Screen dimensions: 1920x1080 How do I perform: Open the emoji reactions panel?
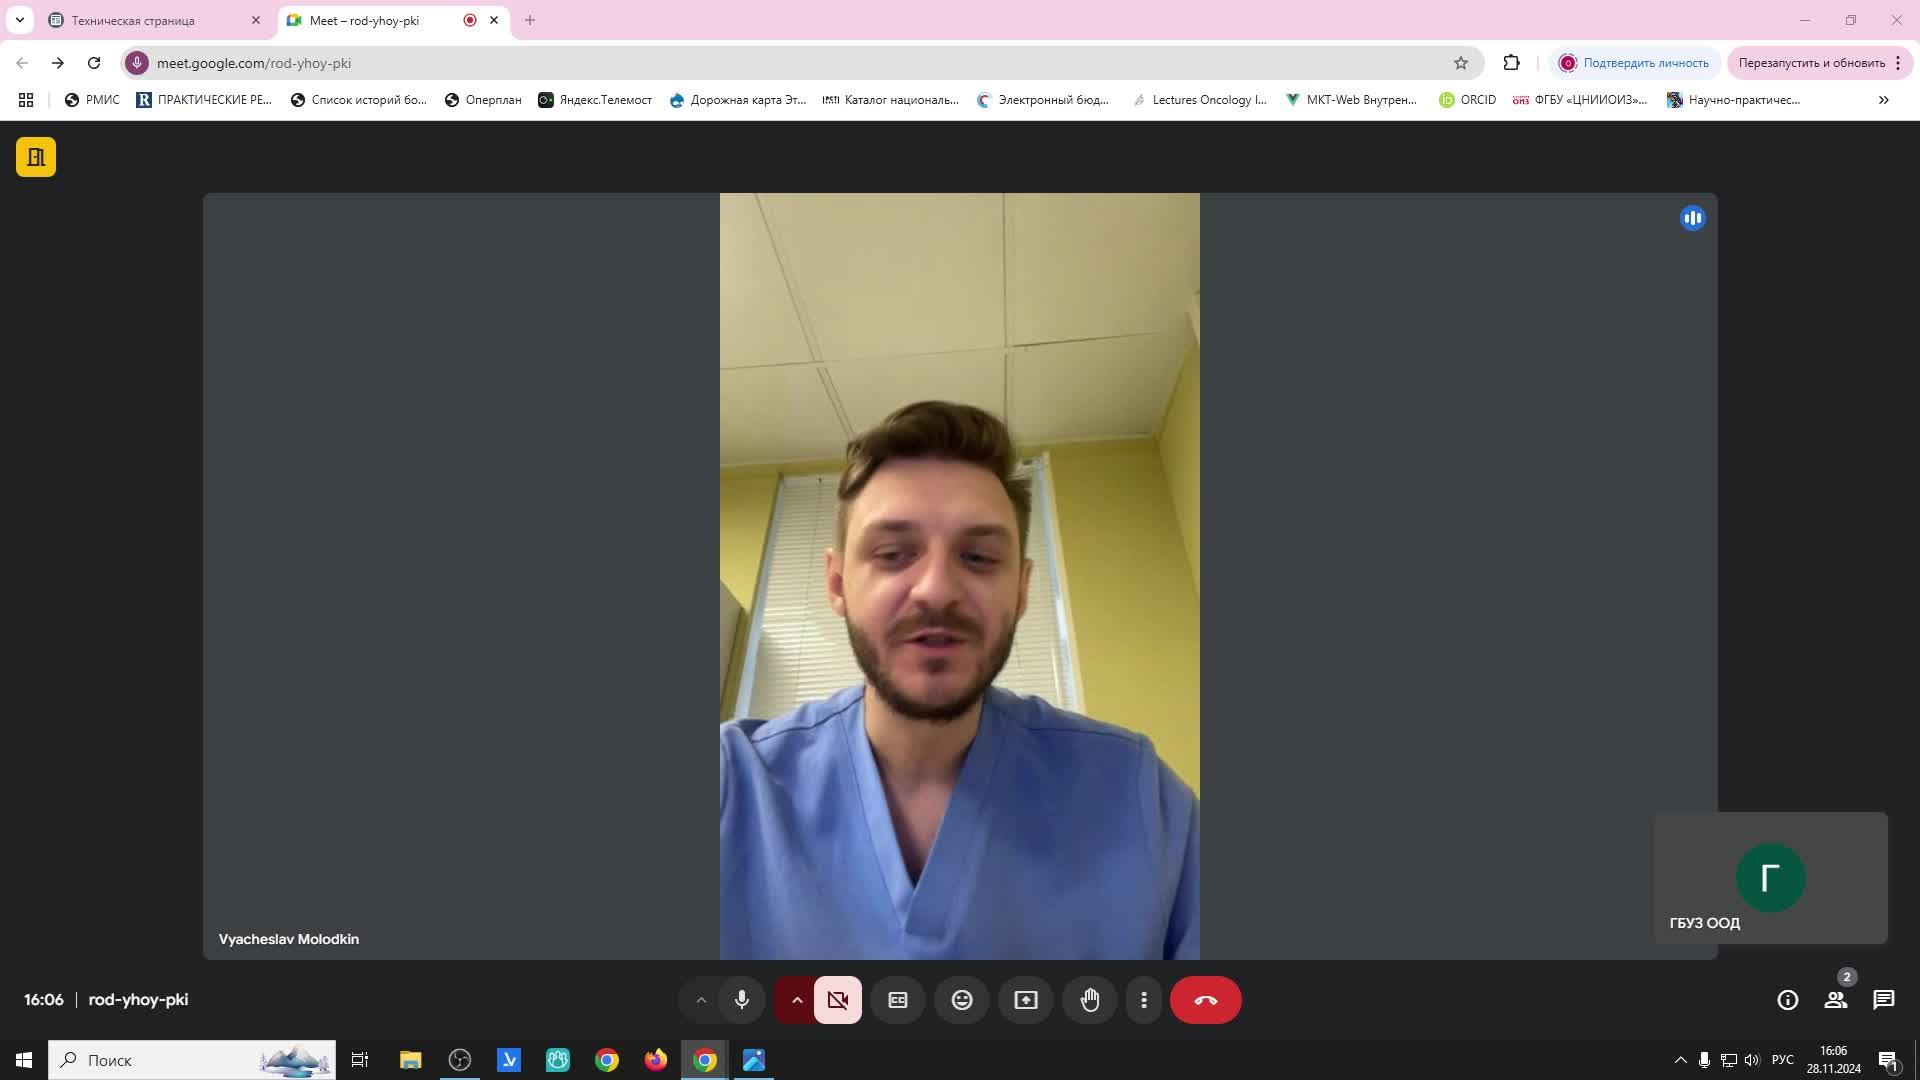pos(961,1000)
